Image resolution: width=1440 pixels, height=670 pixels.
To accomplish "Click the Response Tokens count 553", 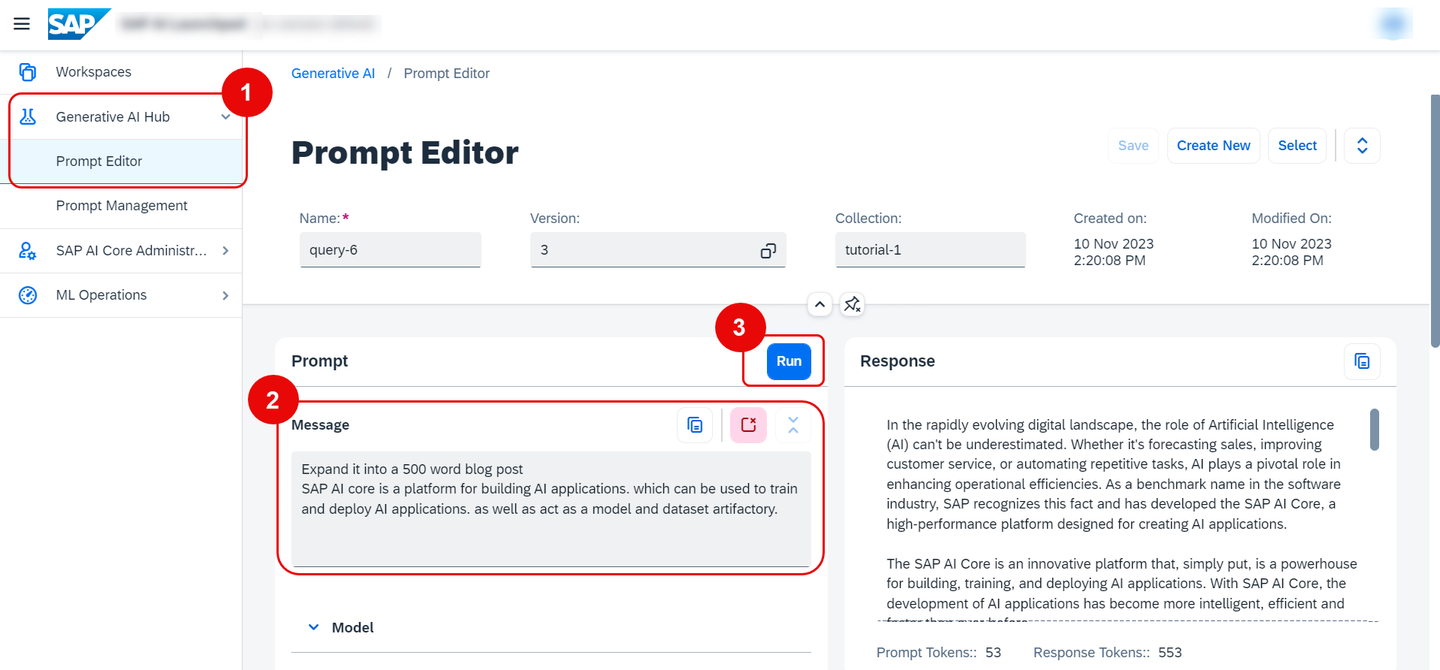I will click(x=1170, y=652).
